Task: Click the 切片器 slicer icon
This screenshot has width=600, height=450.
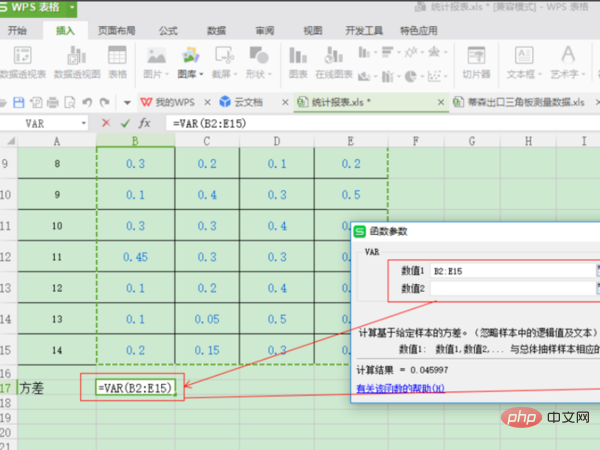Action: pos(476,62)
